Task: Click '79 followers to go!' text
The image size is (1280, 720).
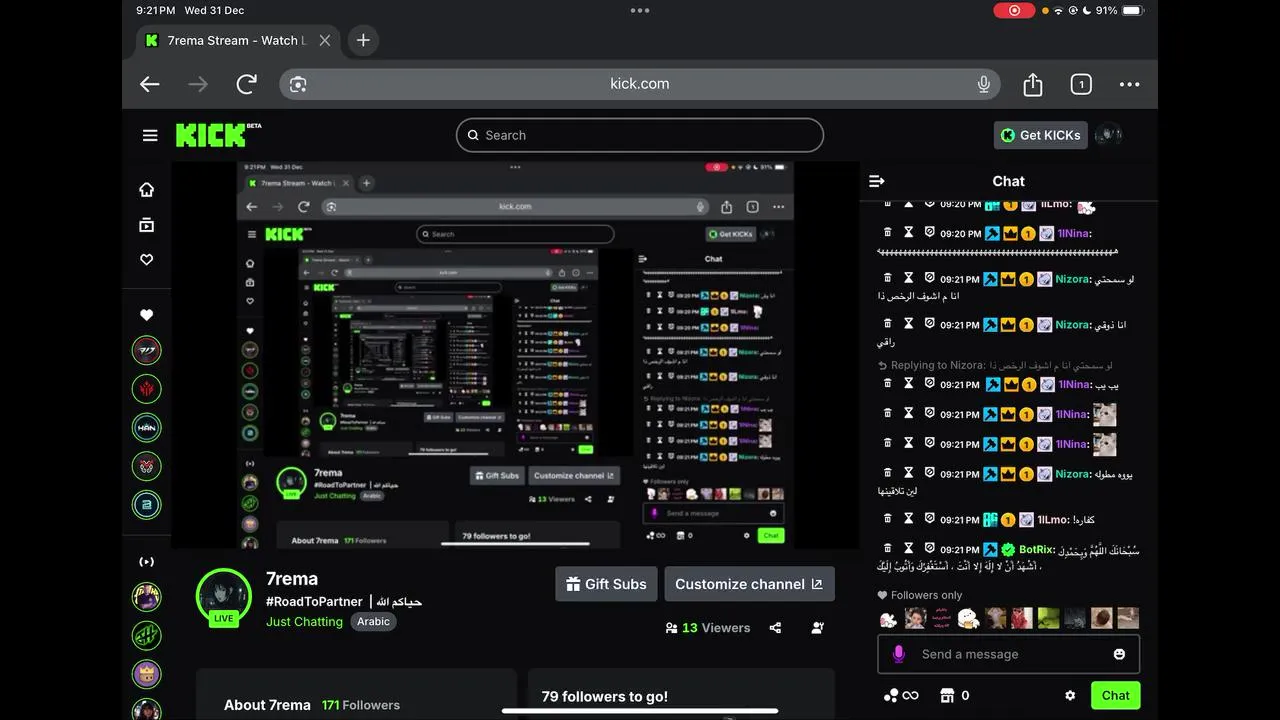Action: (605, 697)
